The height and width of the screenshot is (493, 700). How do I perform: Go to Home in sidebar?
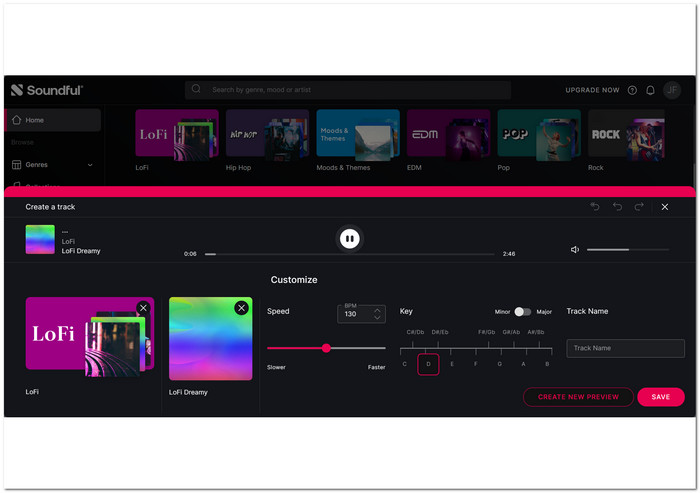[53, 120]
